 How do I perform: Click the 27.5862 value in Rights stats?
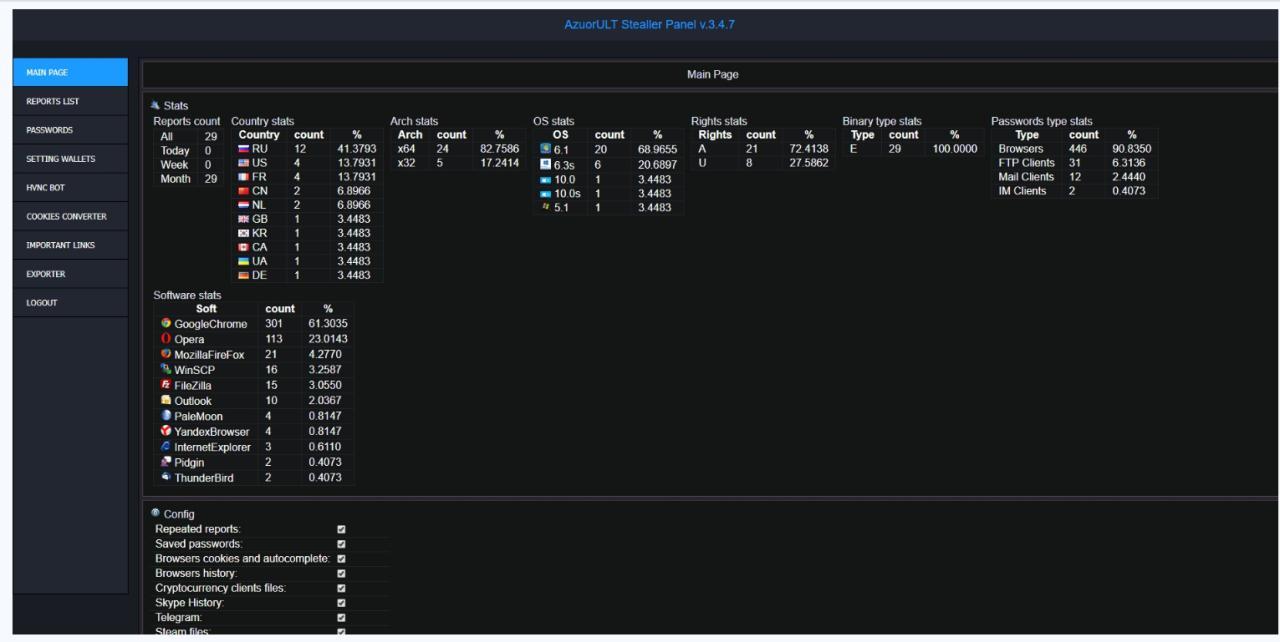click(x=808, y=163)
